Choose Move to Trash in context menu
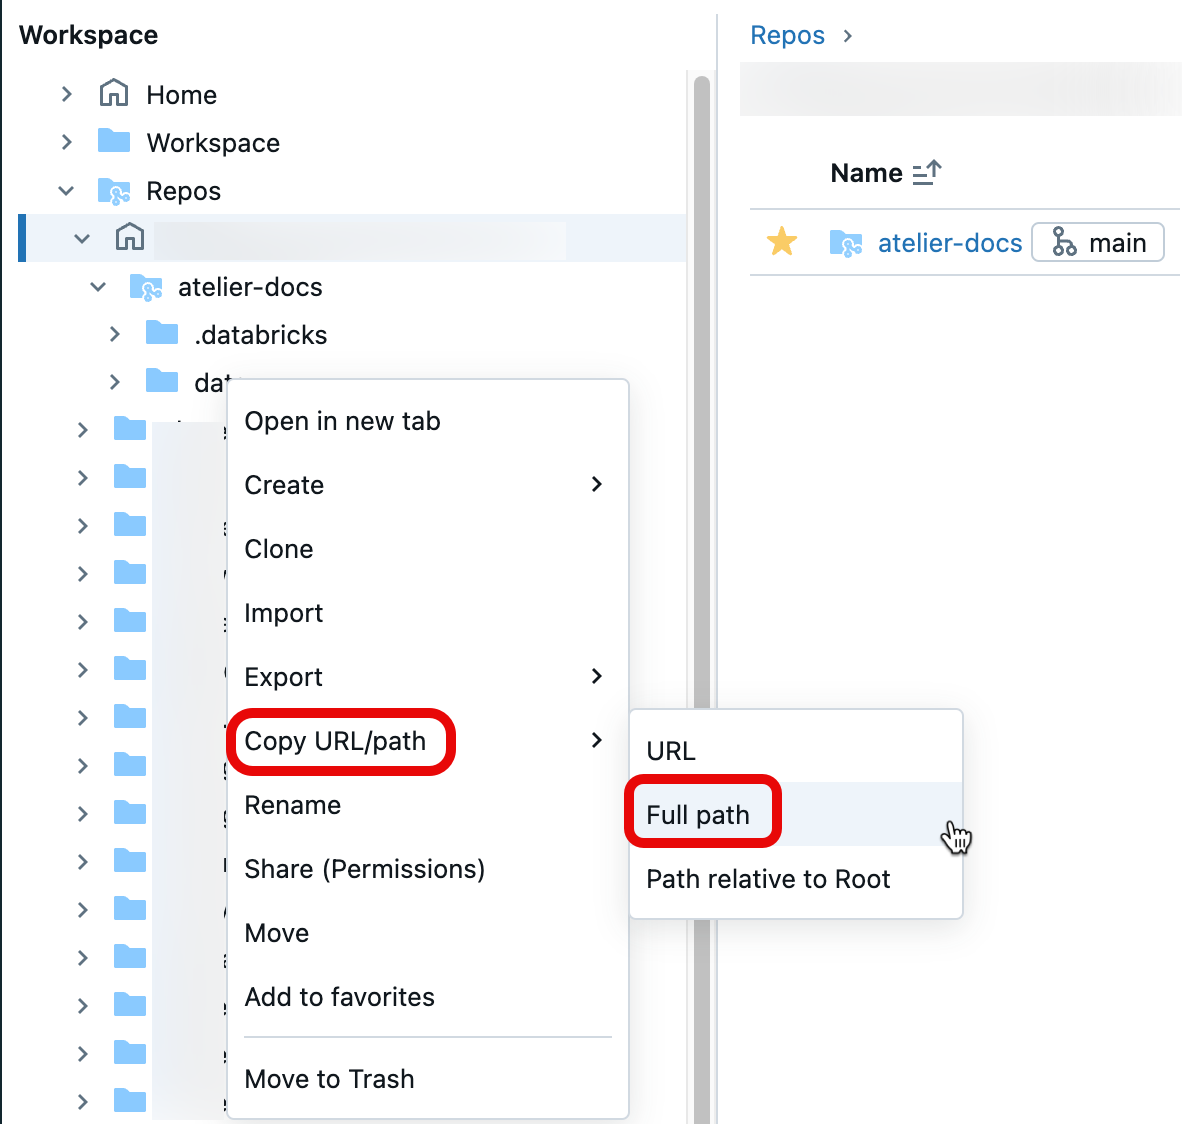Screen dimensions: 1182x1124 point(329,1079)
